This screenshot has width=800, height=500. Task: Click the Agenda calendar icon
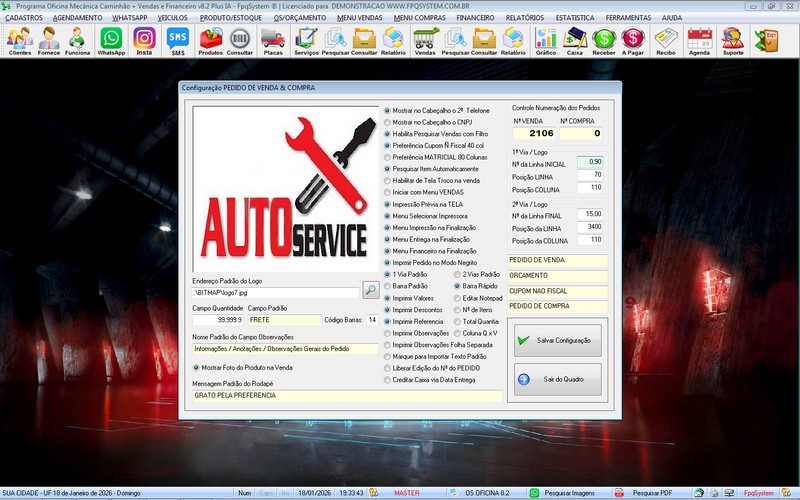click(699, 41)
